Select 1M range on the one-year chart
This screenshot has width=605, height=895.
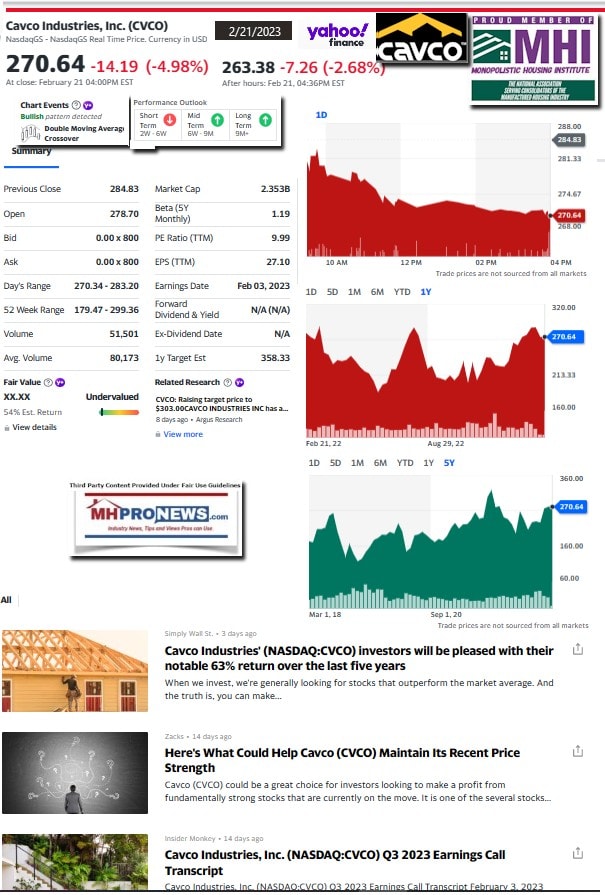point(354,292)
